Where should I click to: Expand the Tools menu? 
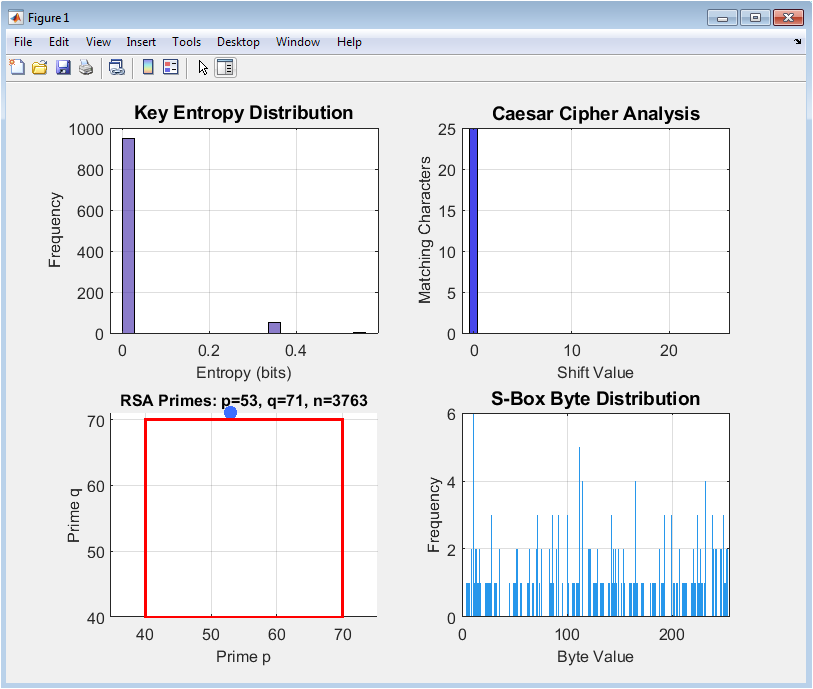click(x=186, y=42)
